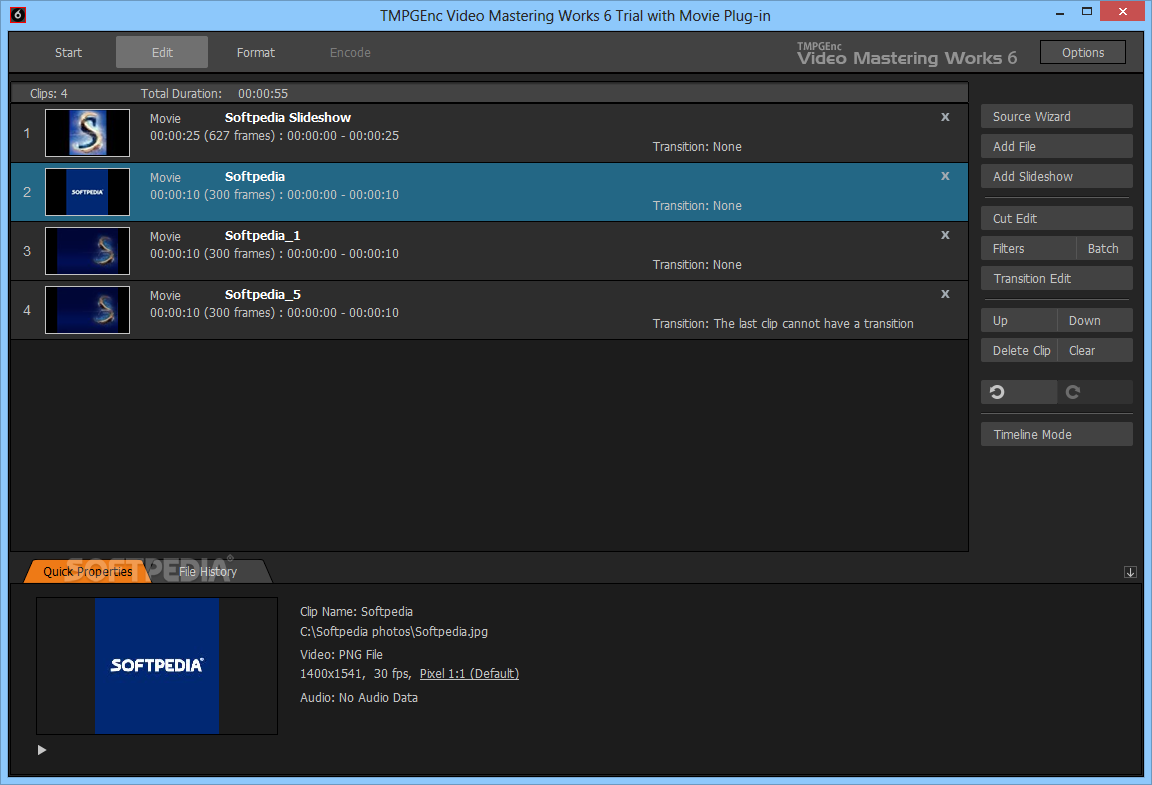
Task: Click the Total Duration 00:00:55 value
Action: (262, 93)
